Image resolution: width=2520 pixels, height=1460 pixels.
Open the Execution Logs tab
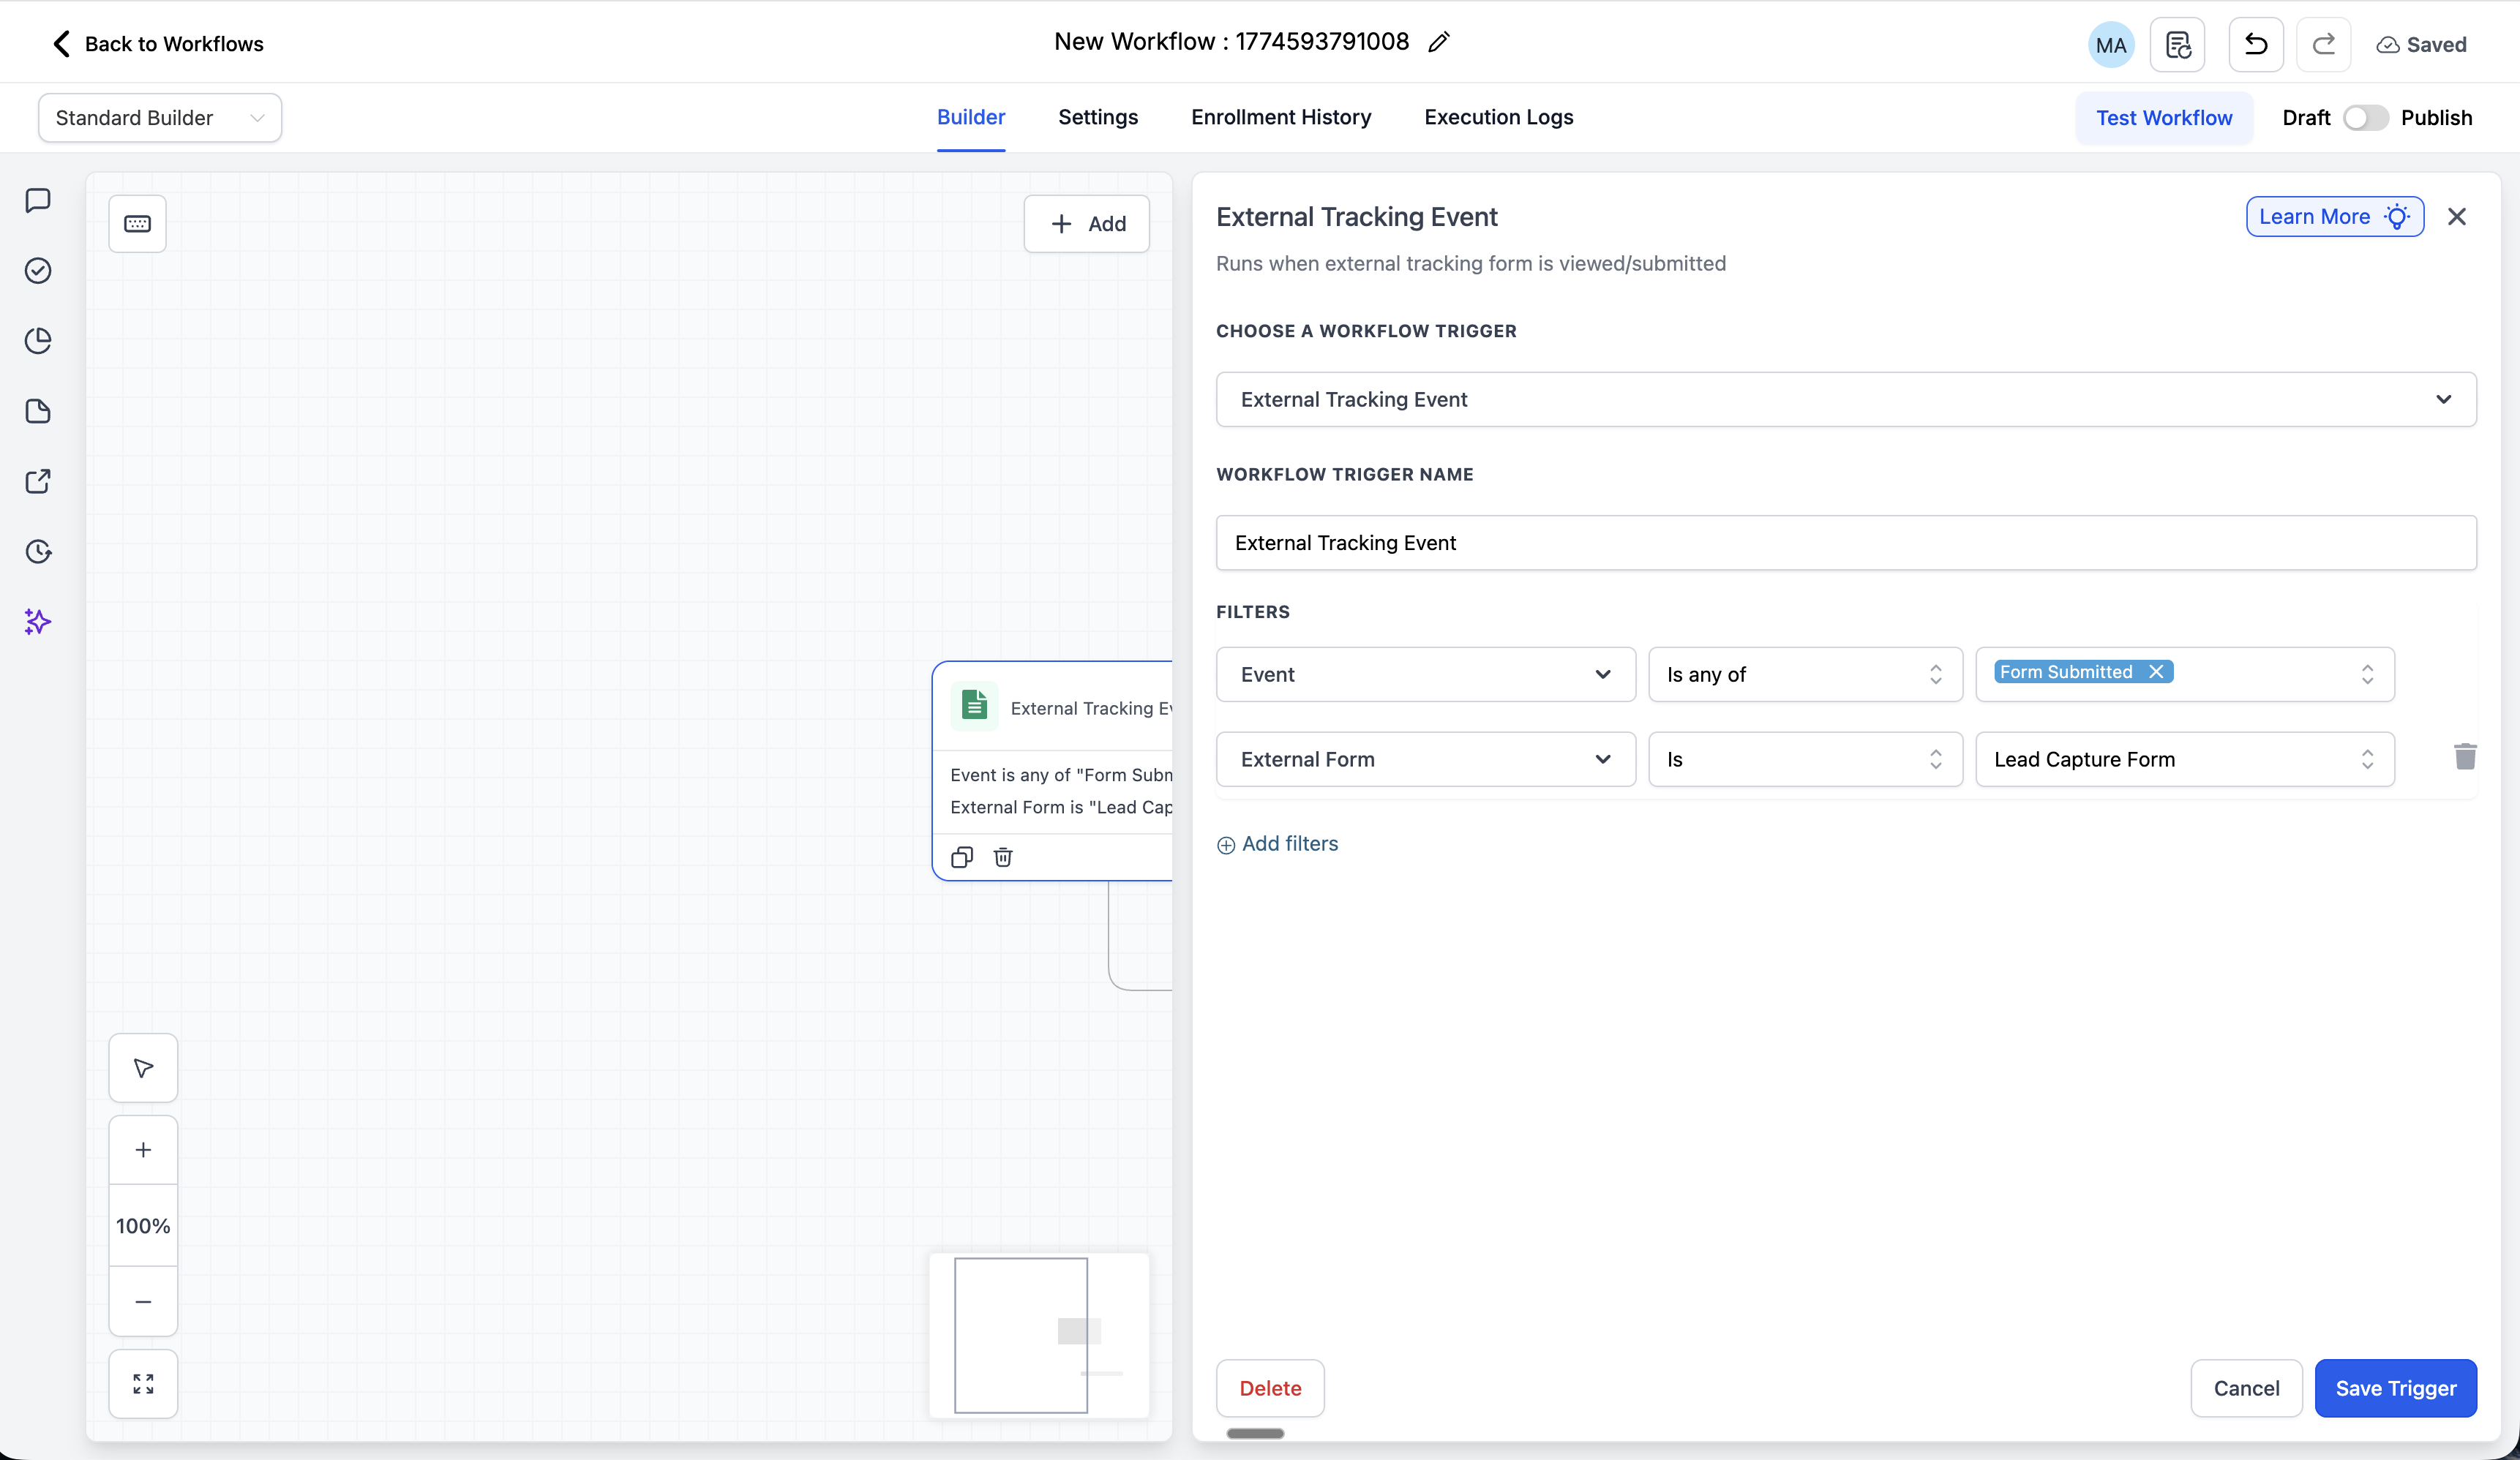(1498, 117)
